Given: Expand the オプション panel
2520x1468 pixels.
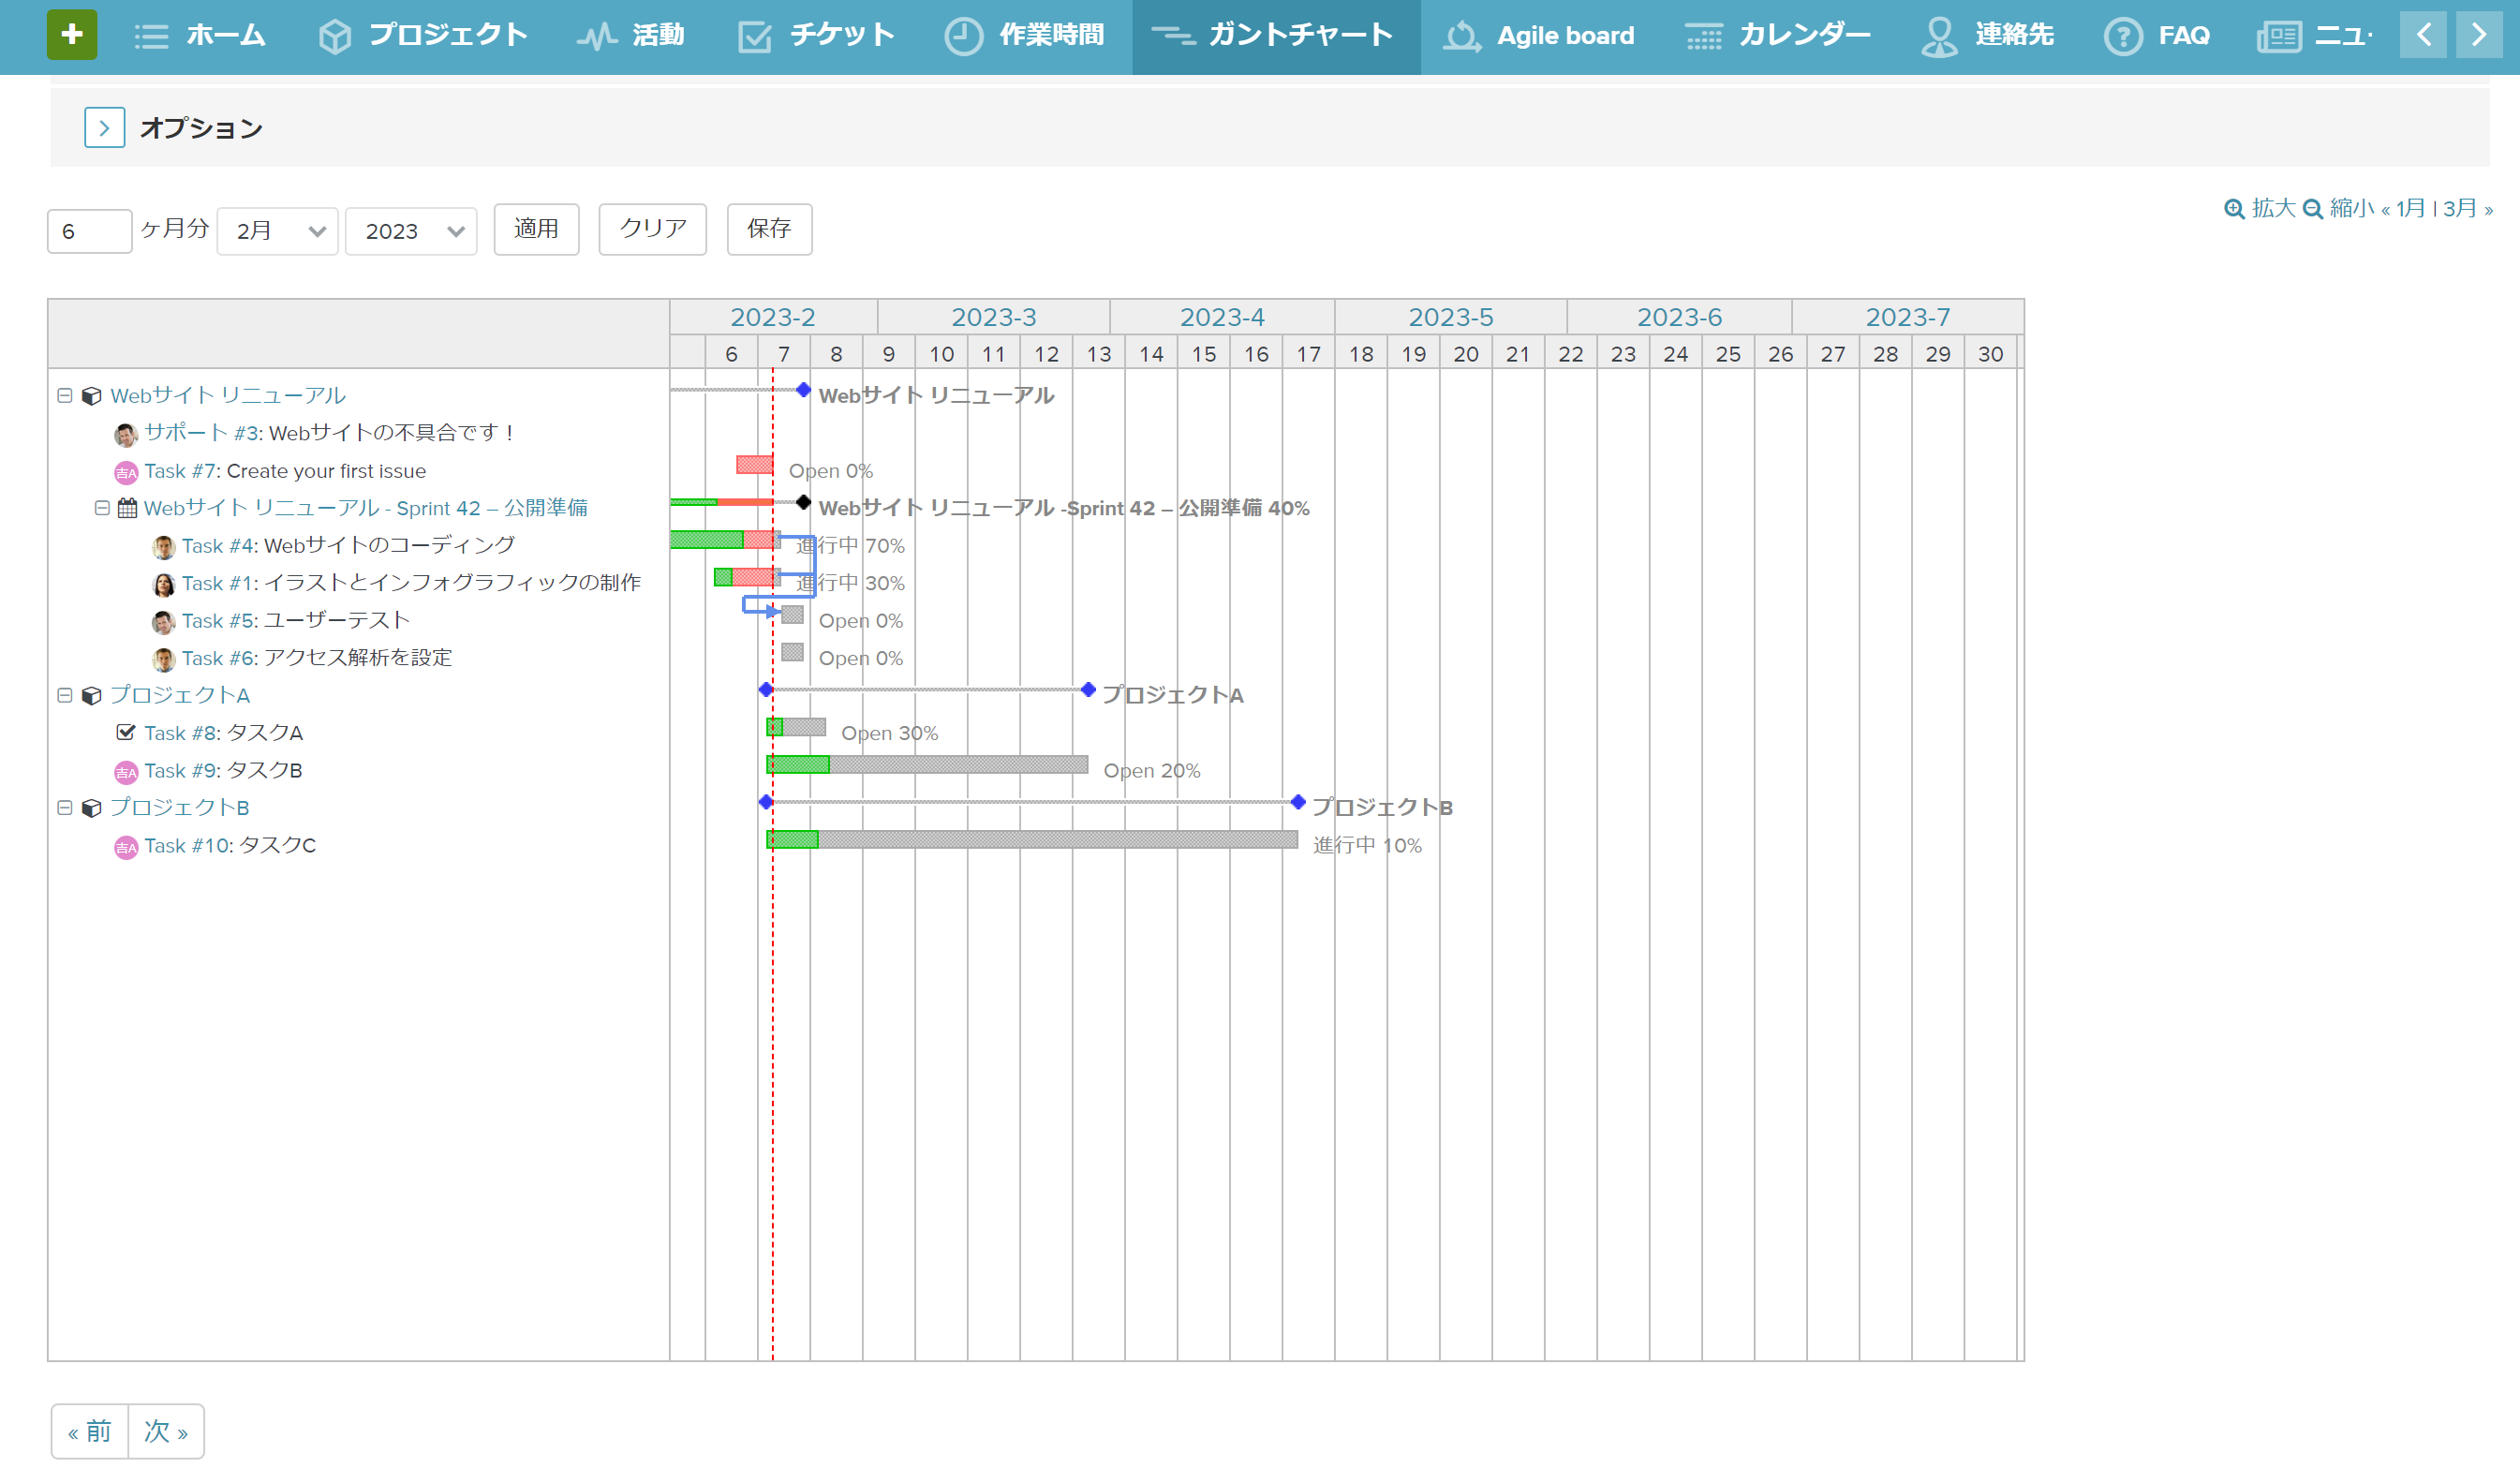Looking at the screenshot, I should pyautogui.click(x=104, y=128).
